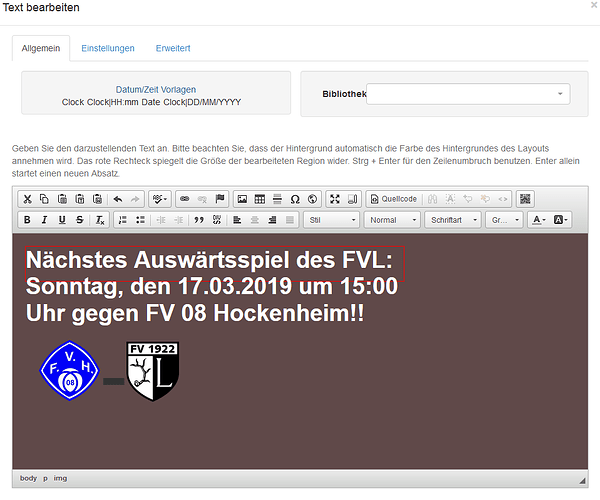The height and width of the screenshot is (500, 600).
Task: Click the Datum/Zeit Vorlagen link
Action: coord(156,90)
